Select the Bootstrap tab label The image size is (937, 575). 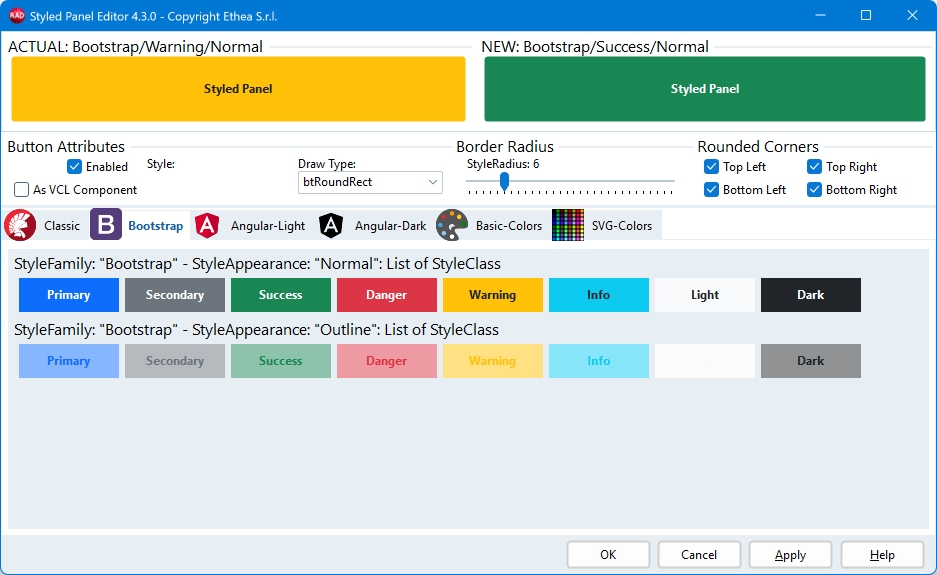(155, 226)
